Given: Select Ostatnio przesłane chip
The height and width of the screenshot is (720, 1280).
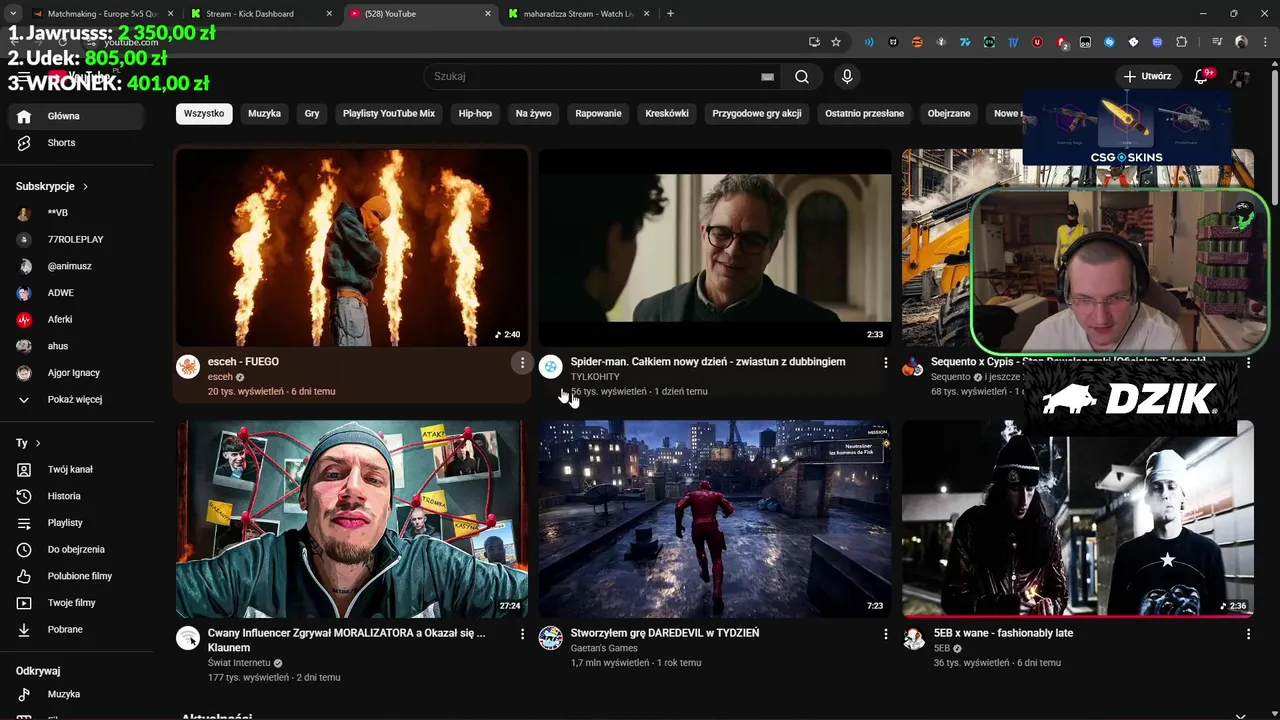Looking at the screenshot, I should (864, 114).
